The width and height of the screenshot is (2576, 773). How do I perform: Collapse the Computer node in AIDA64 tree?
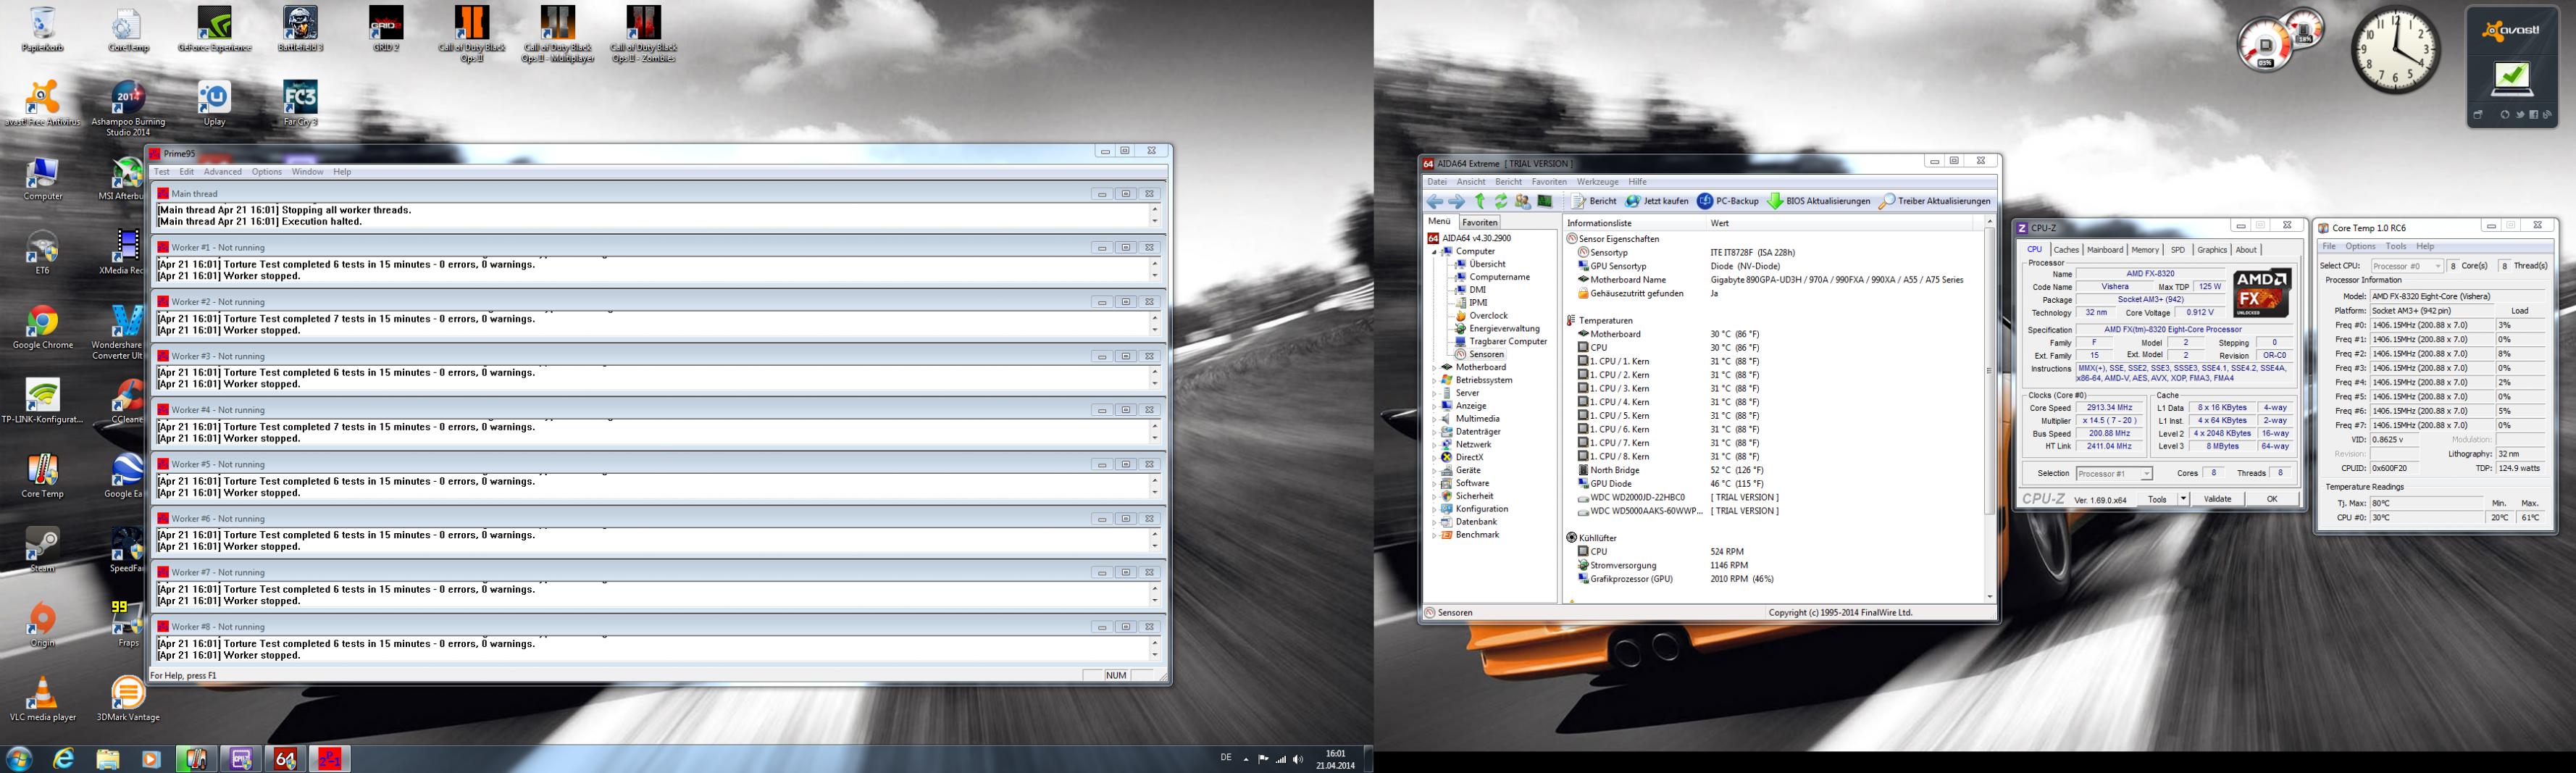point(1434,252)
